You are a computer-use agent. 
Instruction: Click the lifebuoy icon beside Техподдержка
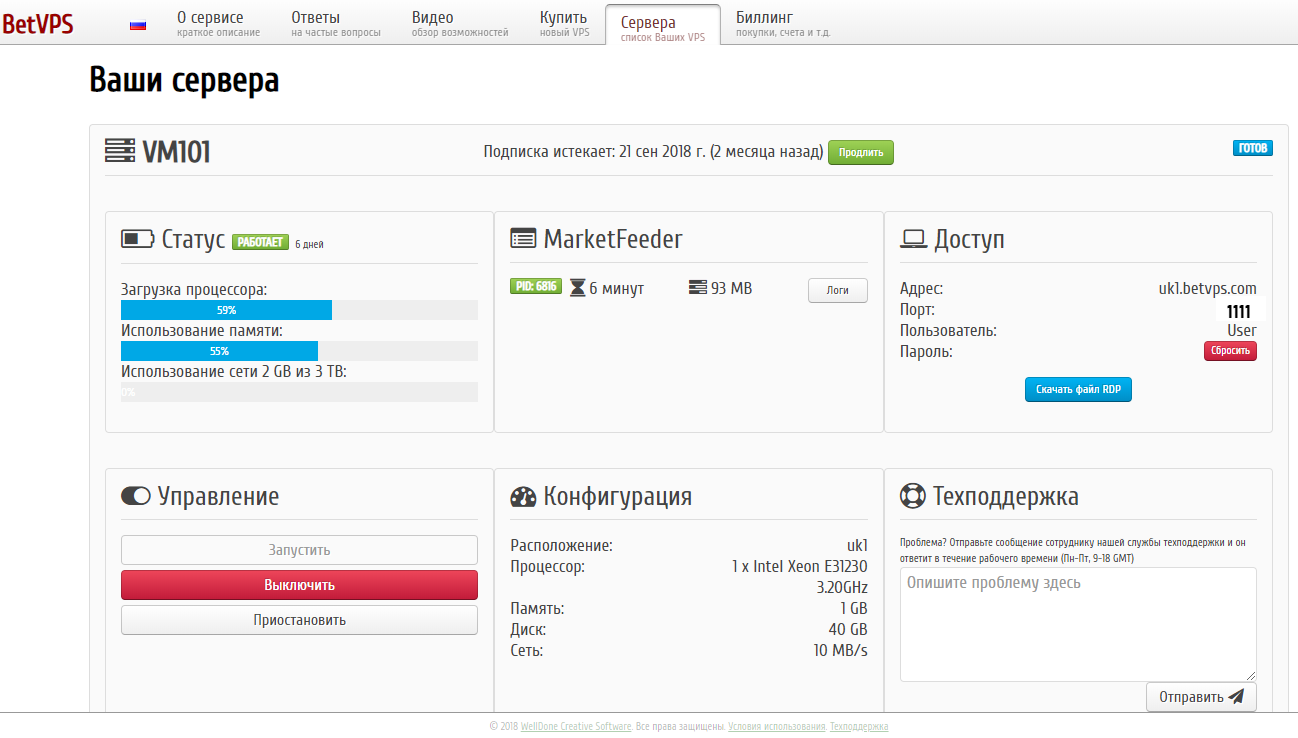[x=913, y=496]
